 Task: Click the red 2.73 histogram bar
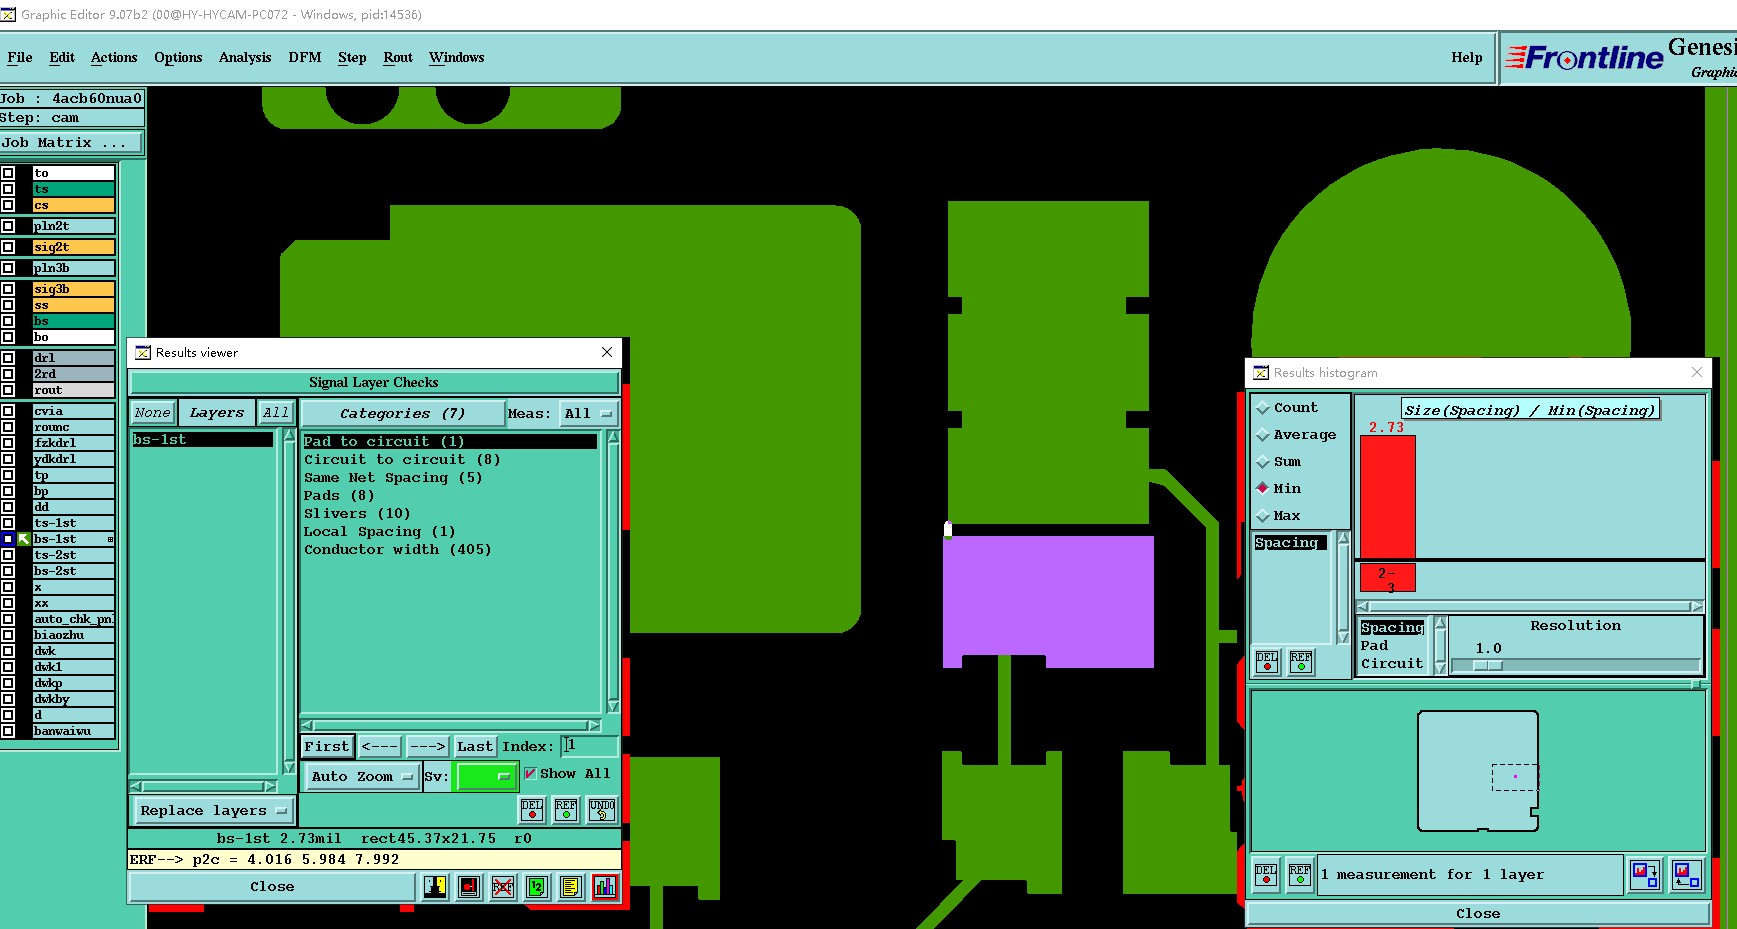click(x=1388, y=497)
